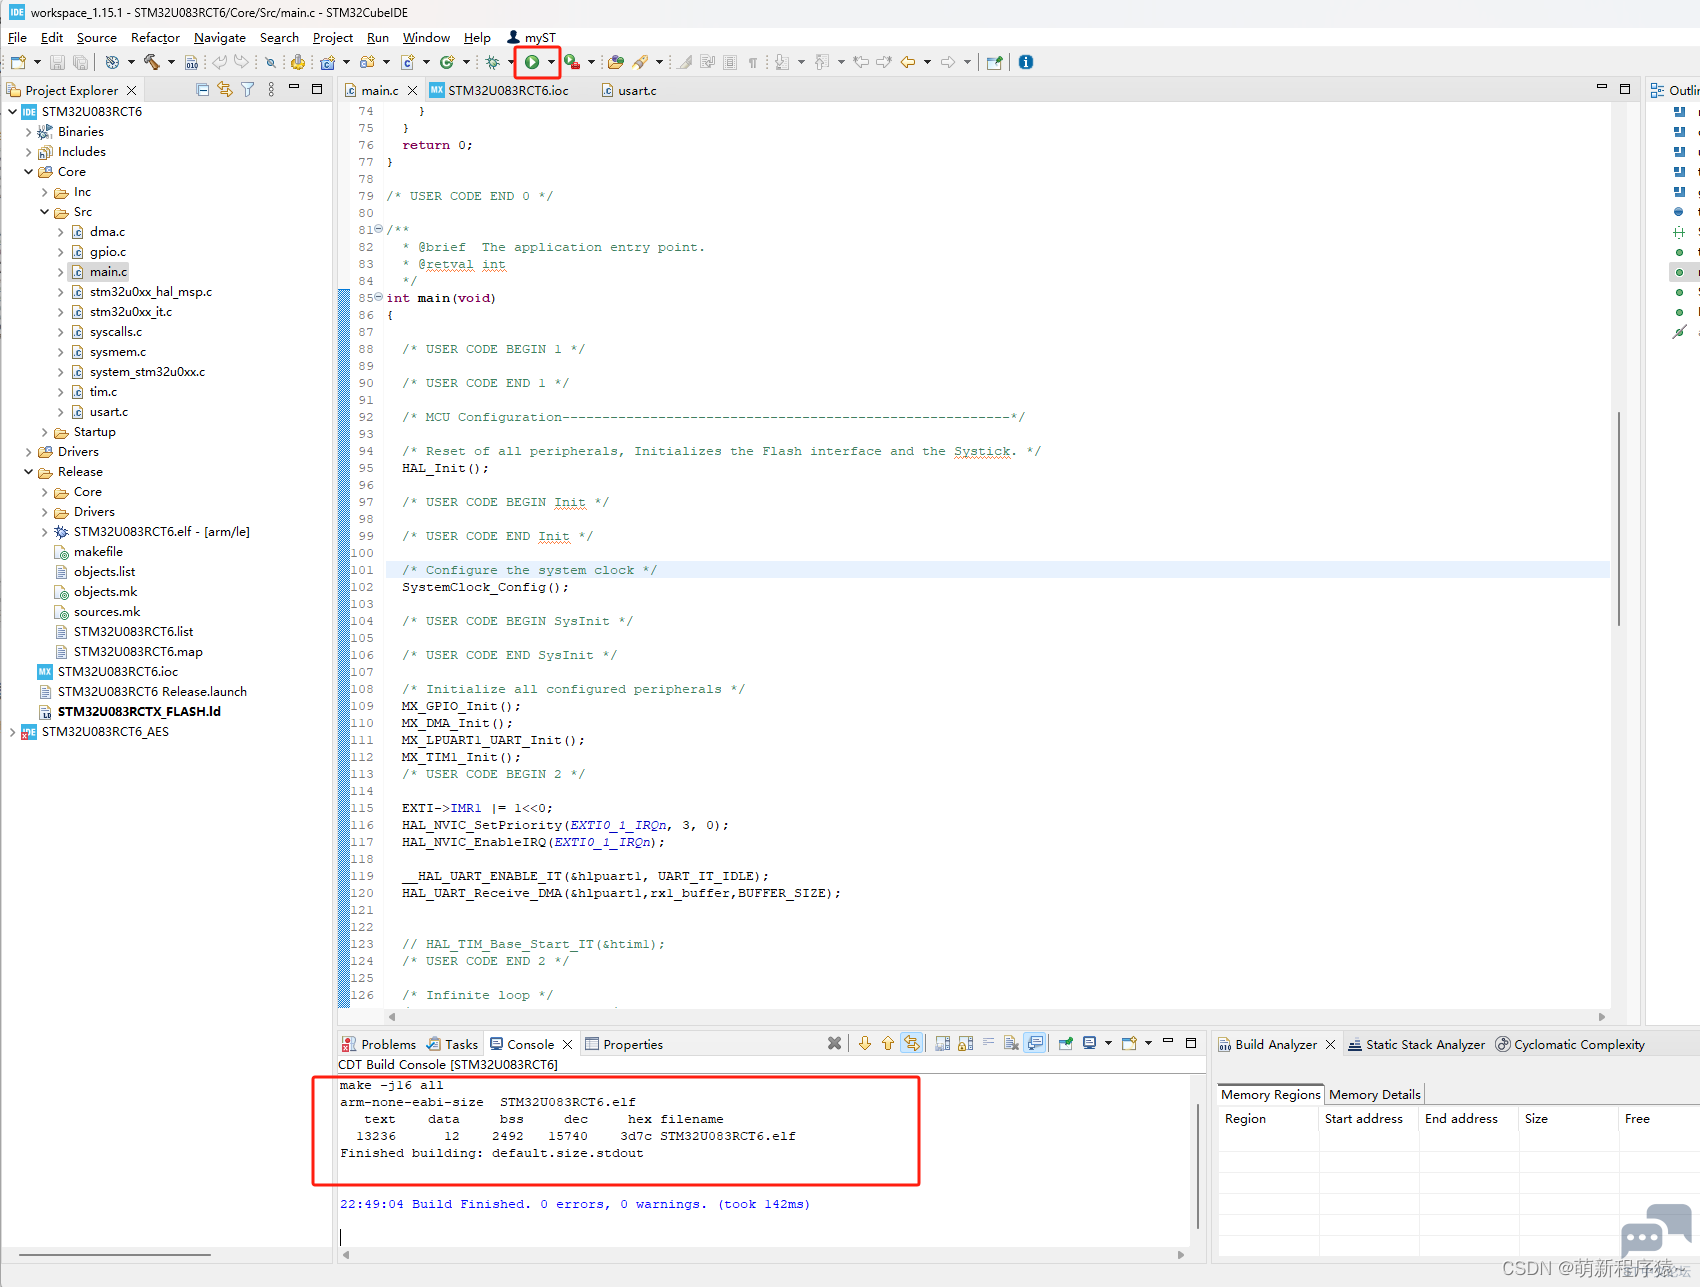Close the Console view tab
The image size is (1700, 1287).
[567, 1044]
